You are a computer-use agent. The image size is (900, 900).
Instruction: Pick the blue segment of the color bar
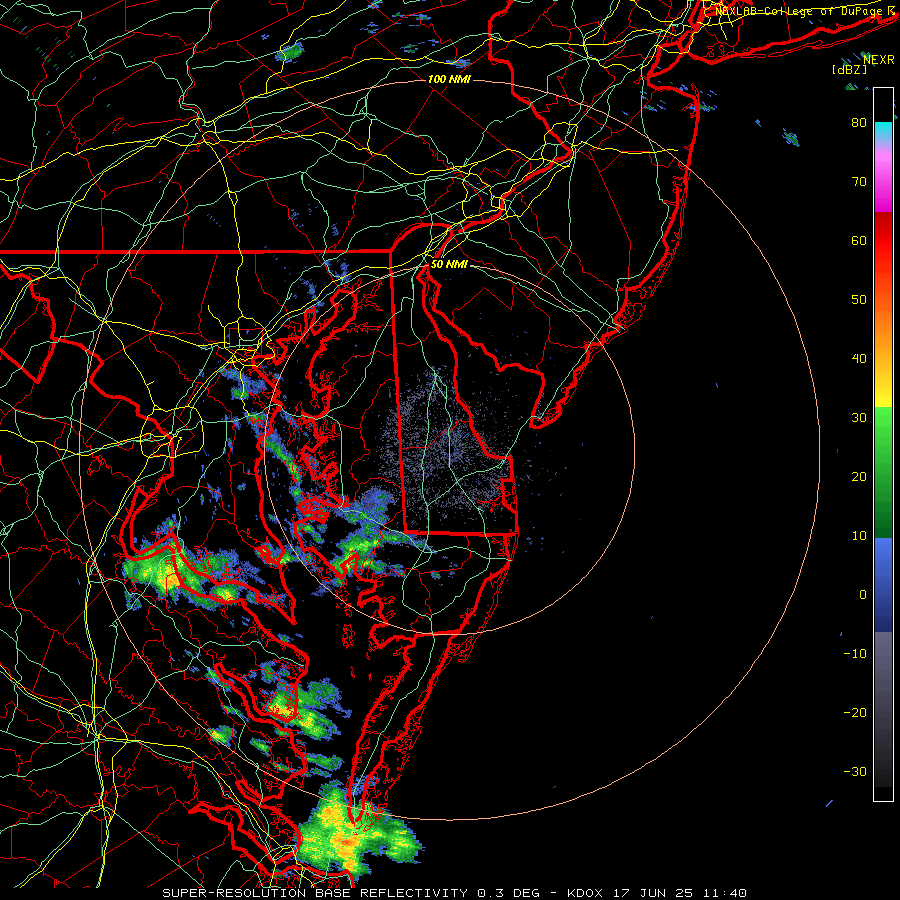tap(883, 585)
